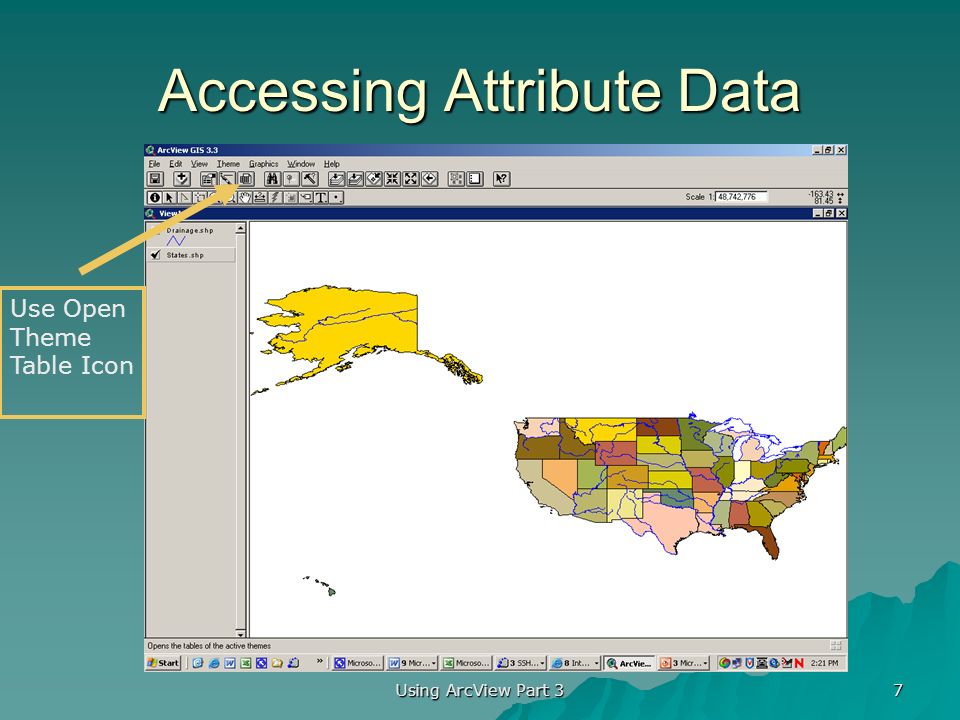Open the Theme menu

pos(228,163)
